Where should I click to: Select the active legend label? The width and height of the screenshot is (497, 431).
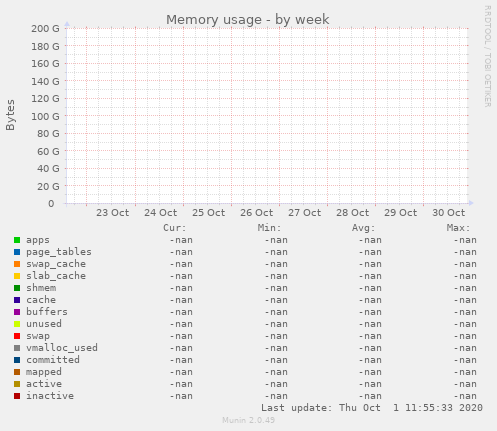pos(44,384)
